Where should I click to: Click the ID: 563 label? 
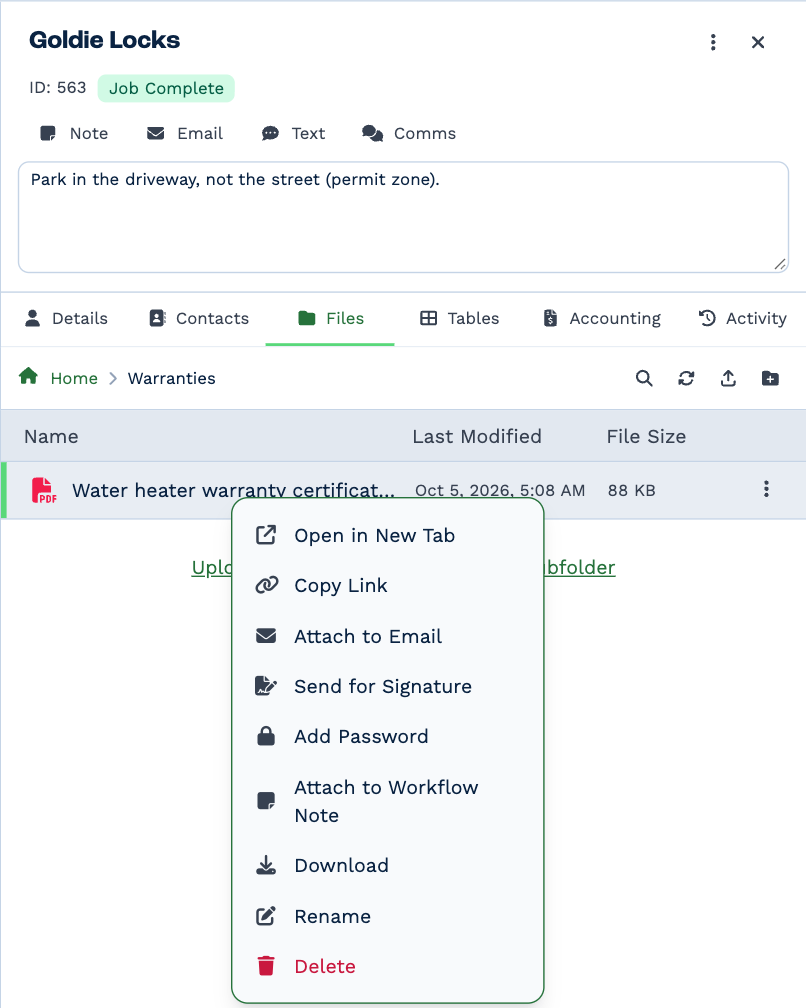point(57,87)
